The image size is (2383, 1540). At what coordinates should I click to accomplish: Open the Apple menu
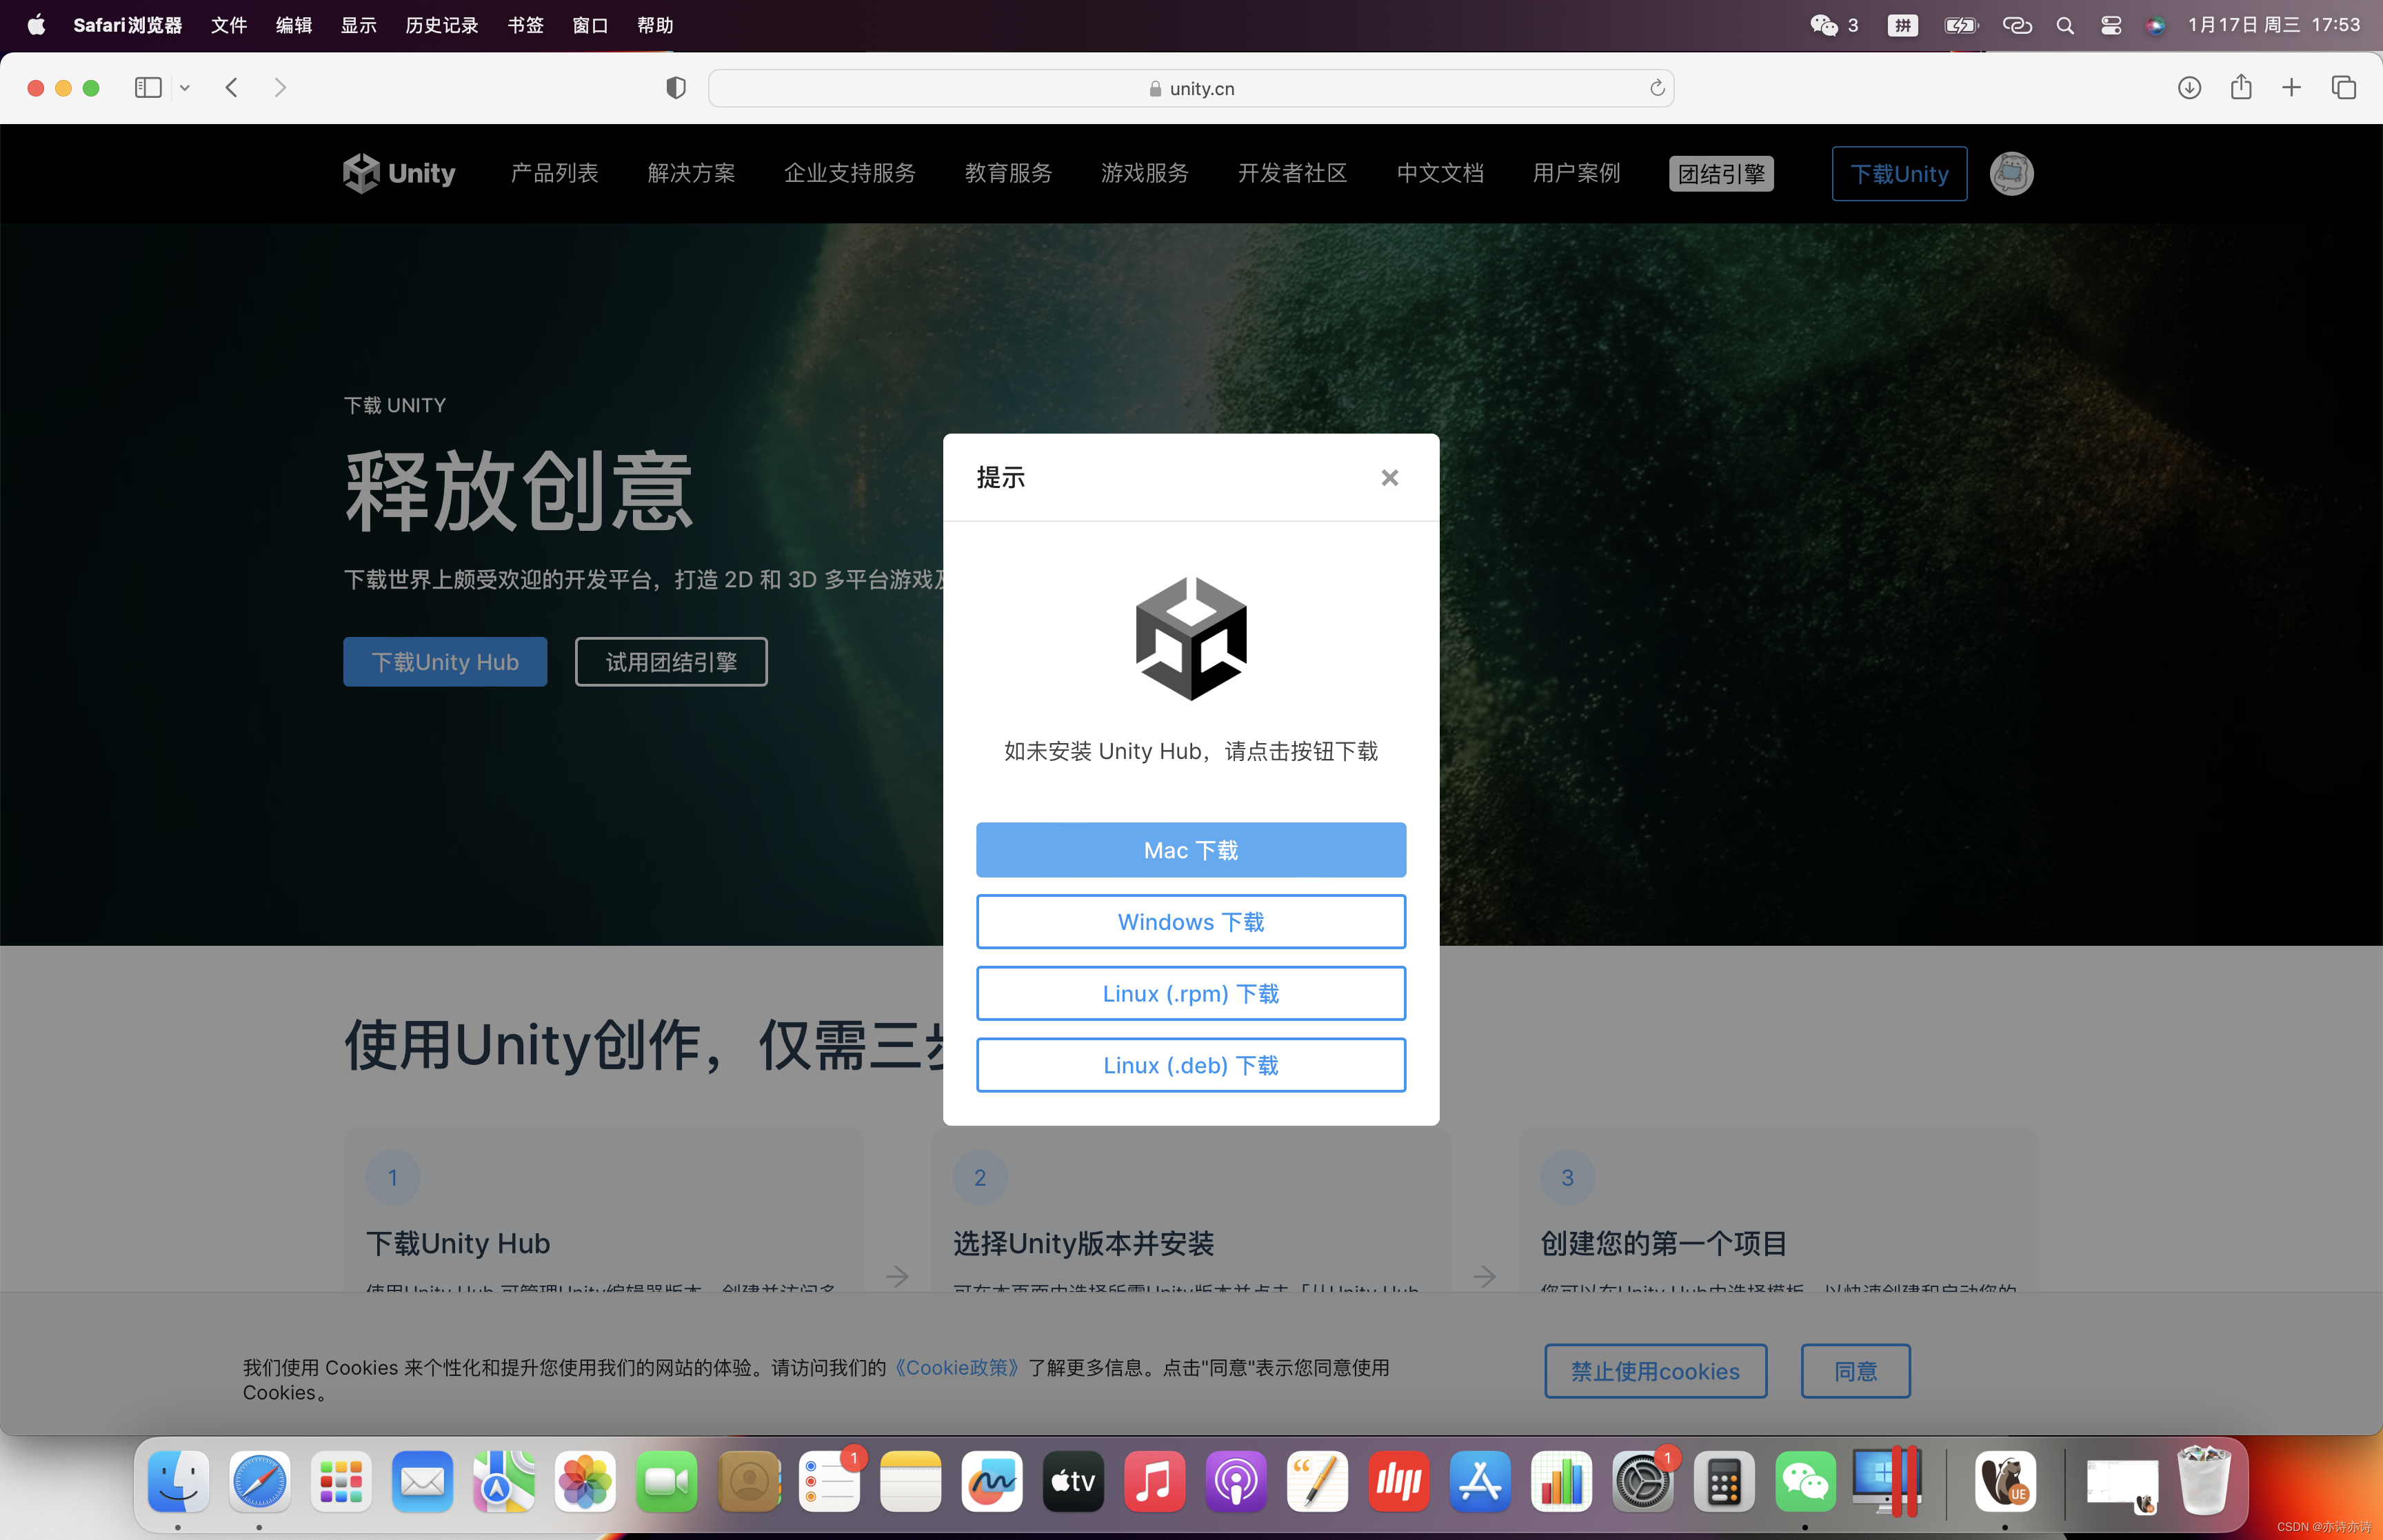(x=36, y=25)
